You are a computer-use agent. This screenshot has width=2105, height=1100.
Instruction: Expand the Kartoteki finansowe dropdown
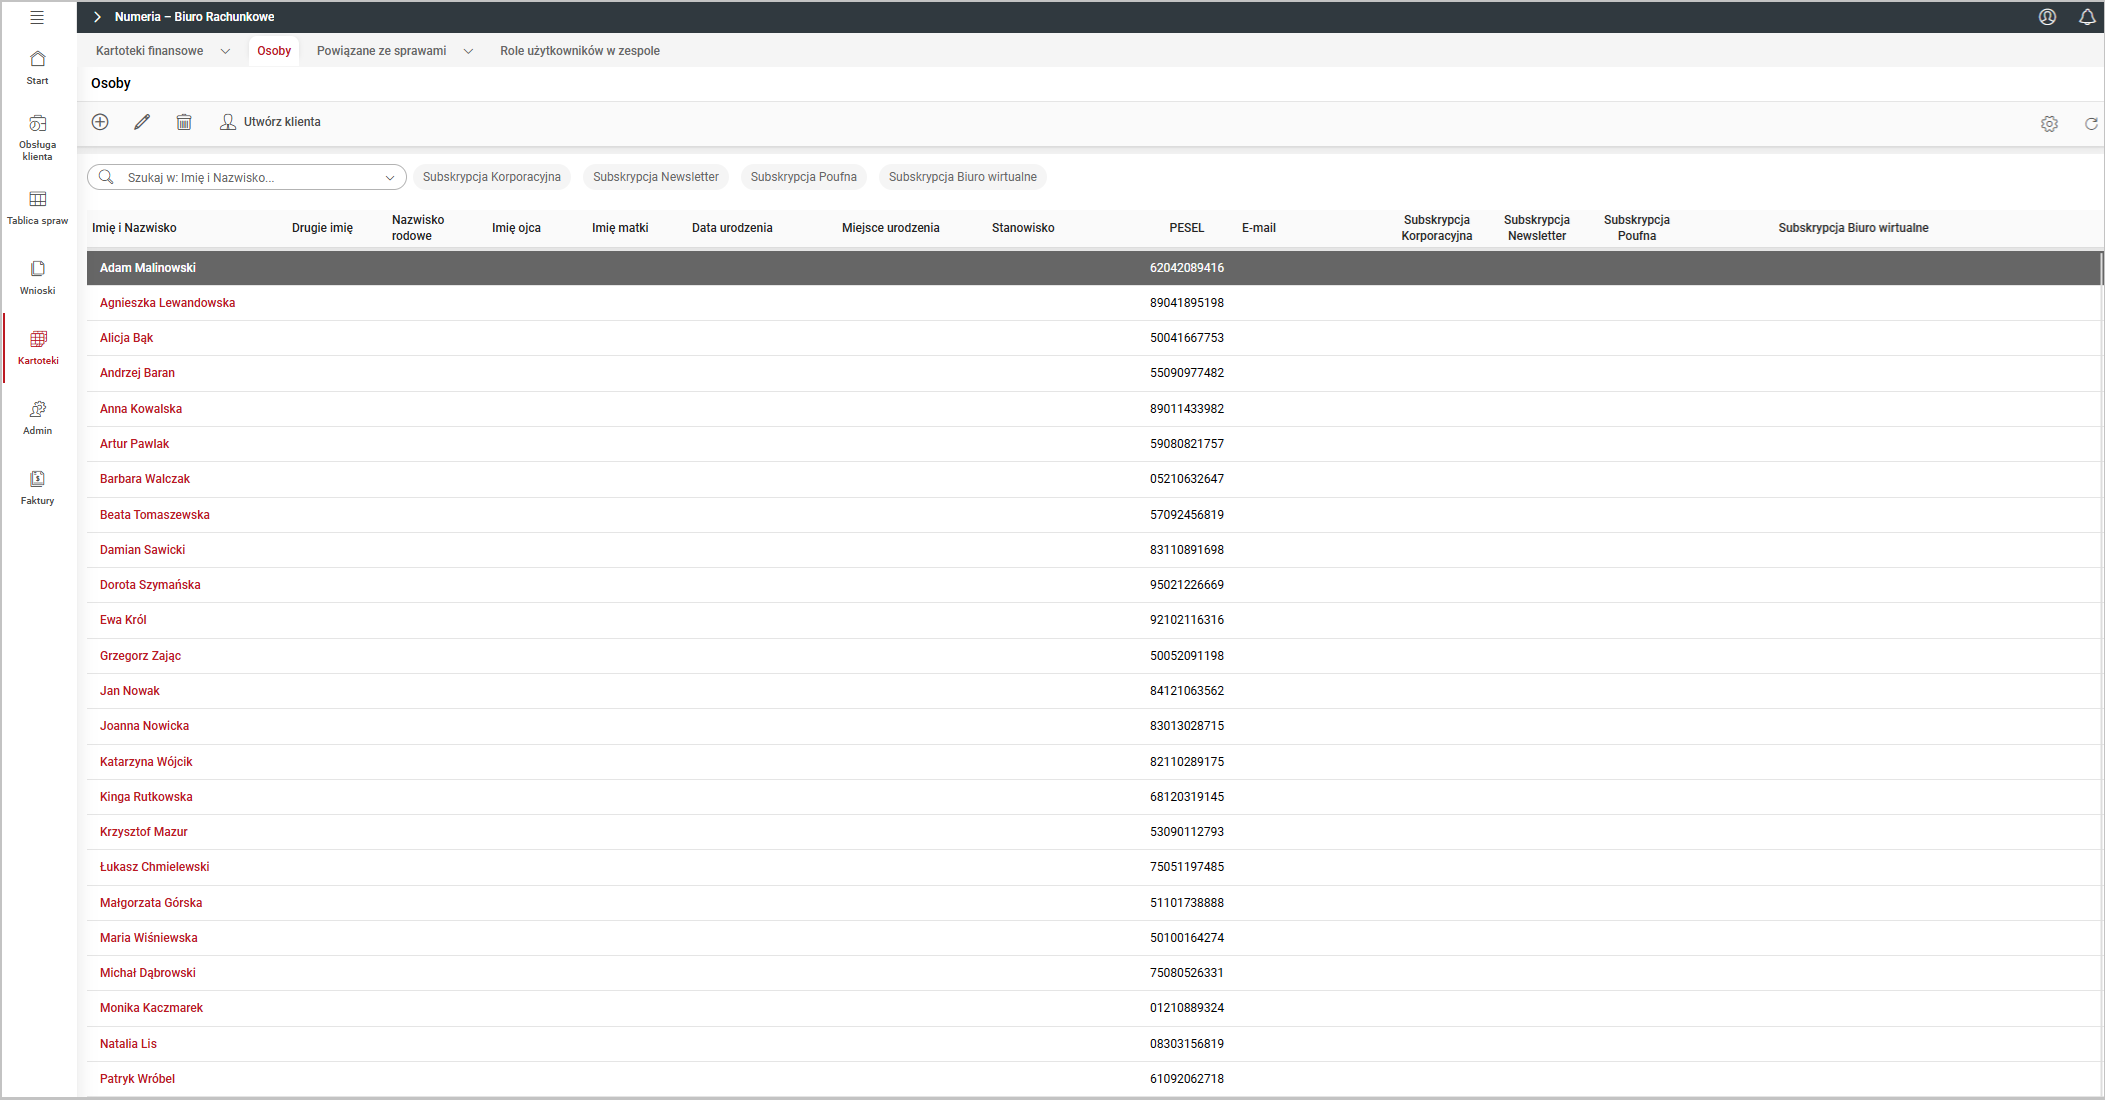(225, 51)
